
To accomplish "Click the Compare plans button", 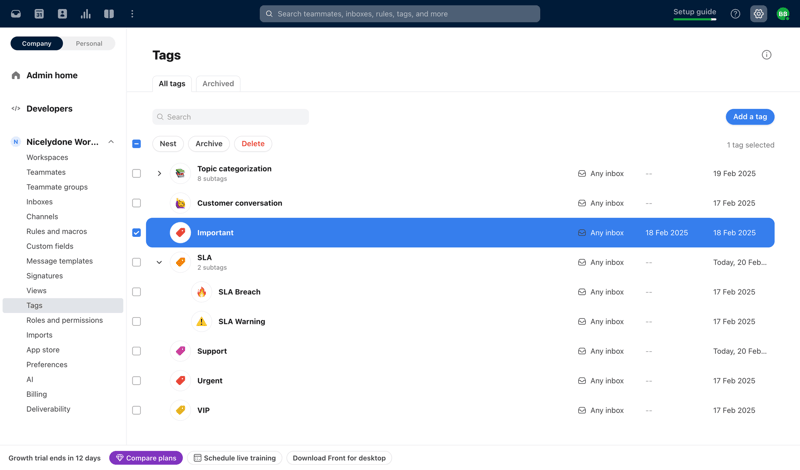I will coord(146,458).
